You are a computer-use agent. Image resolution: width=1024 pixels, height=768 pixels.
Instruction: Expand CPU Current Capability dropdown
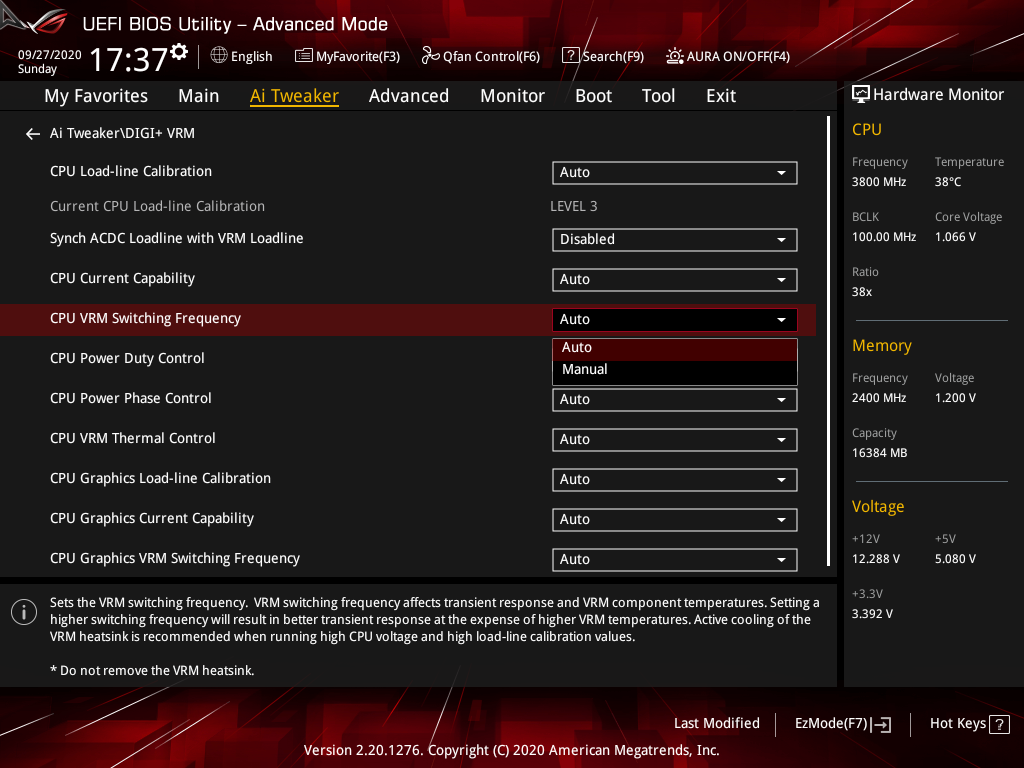675,280
